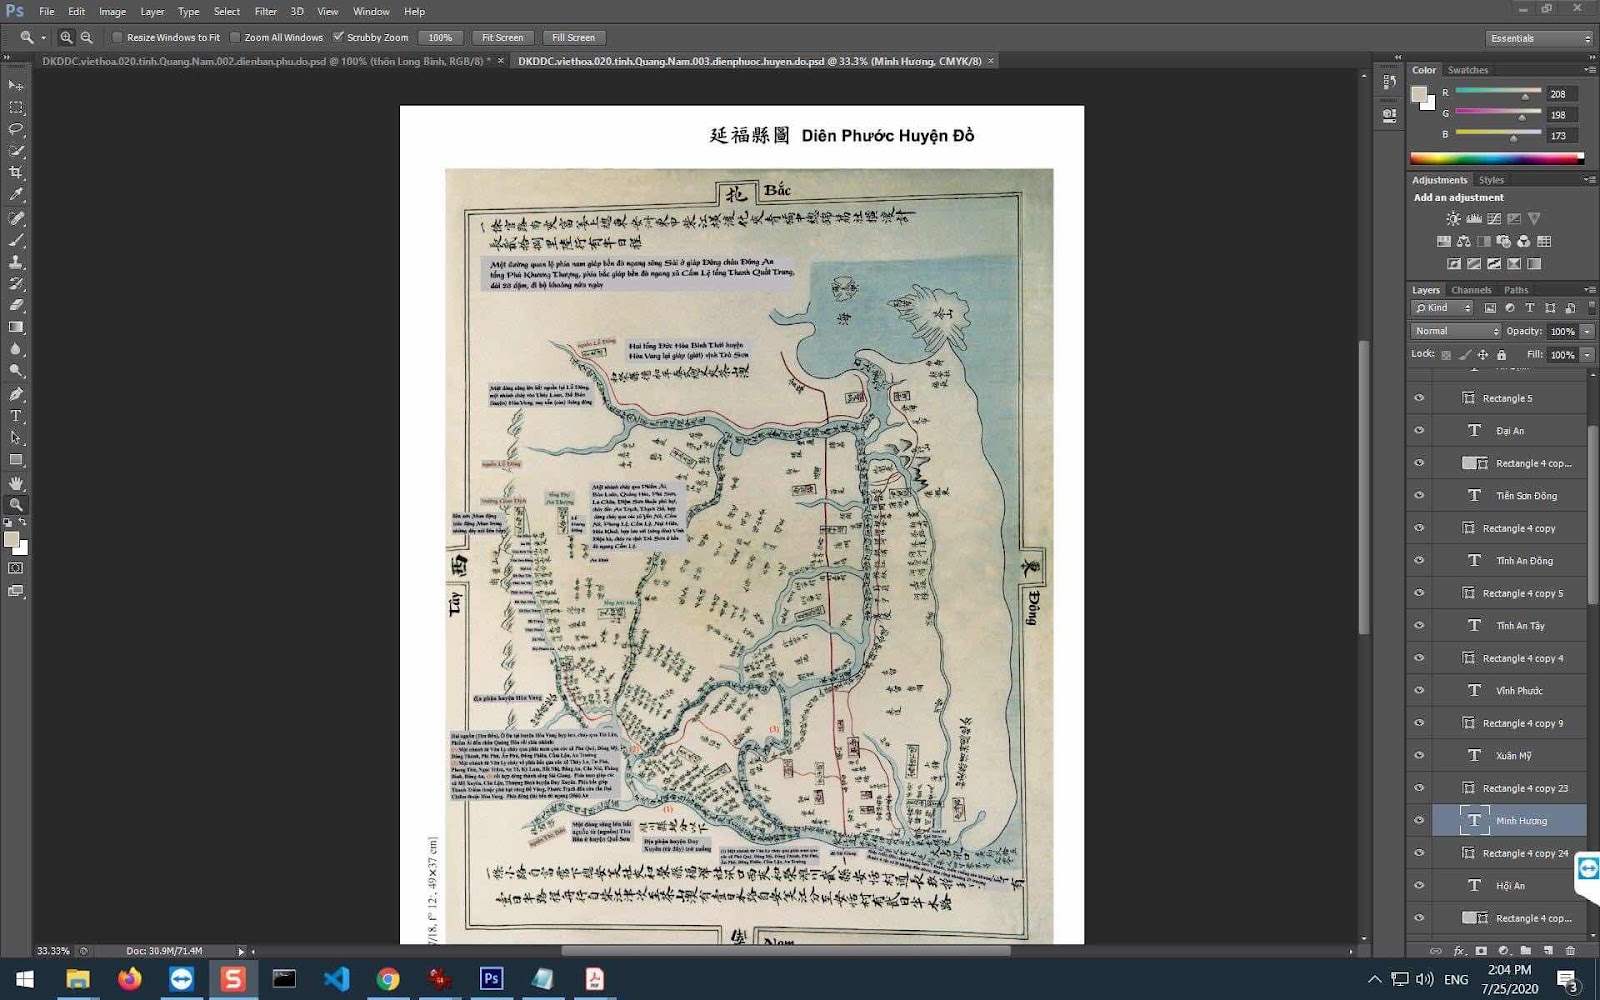Image resolution: width=1600 pixels, height=1000 pixels.
Task: Open the Opacity slider dropdown arrow
Action: point(1587,331)
